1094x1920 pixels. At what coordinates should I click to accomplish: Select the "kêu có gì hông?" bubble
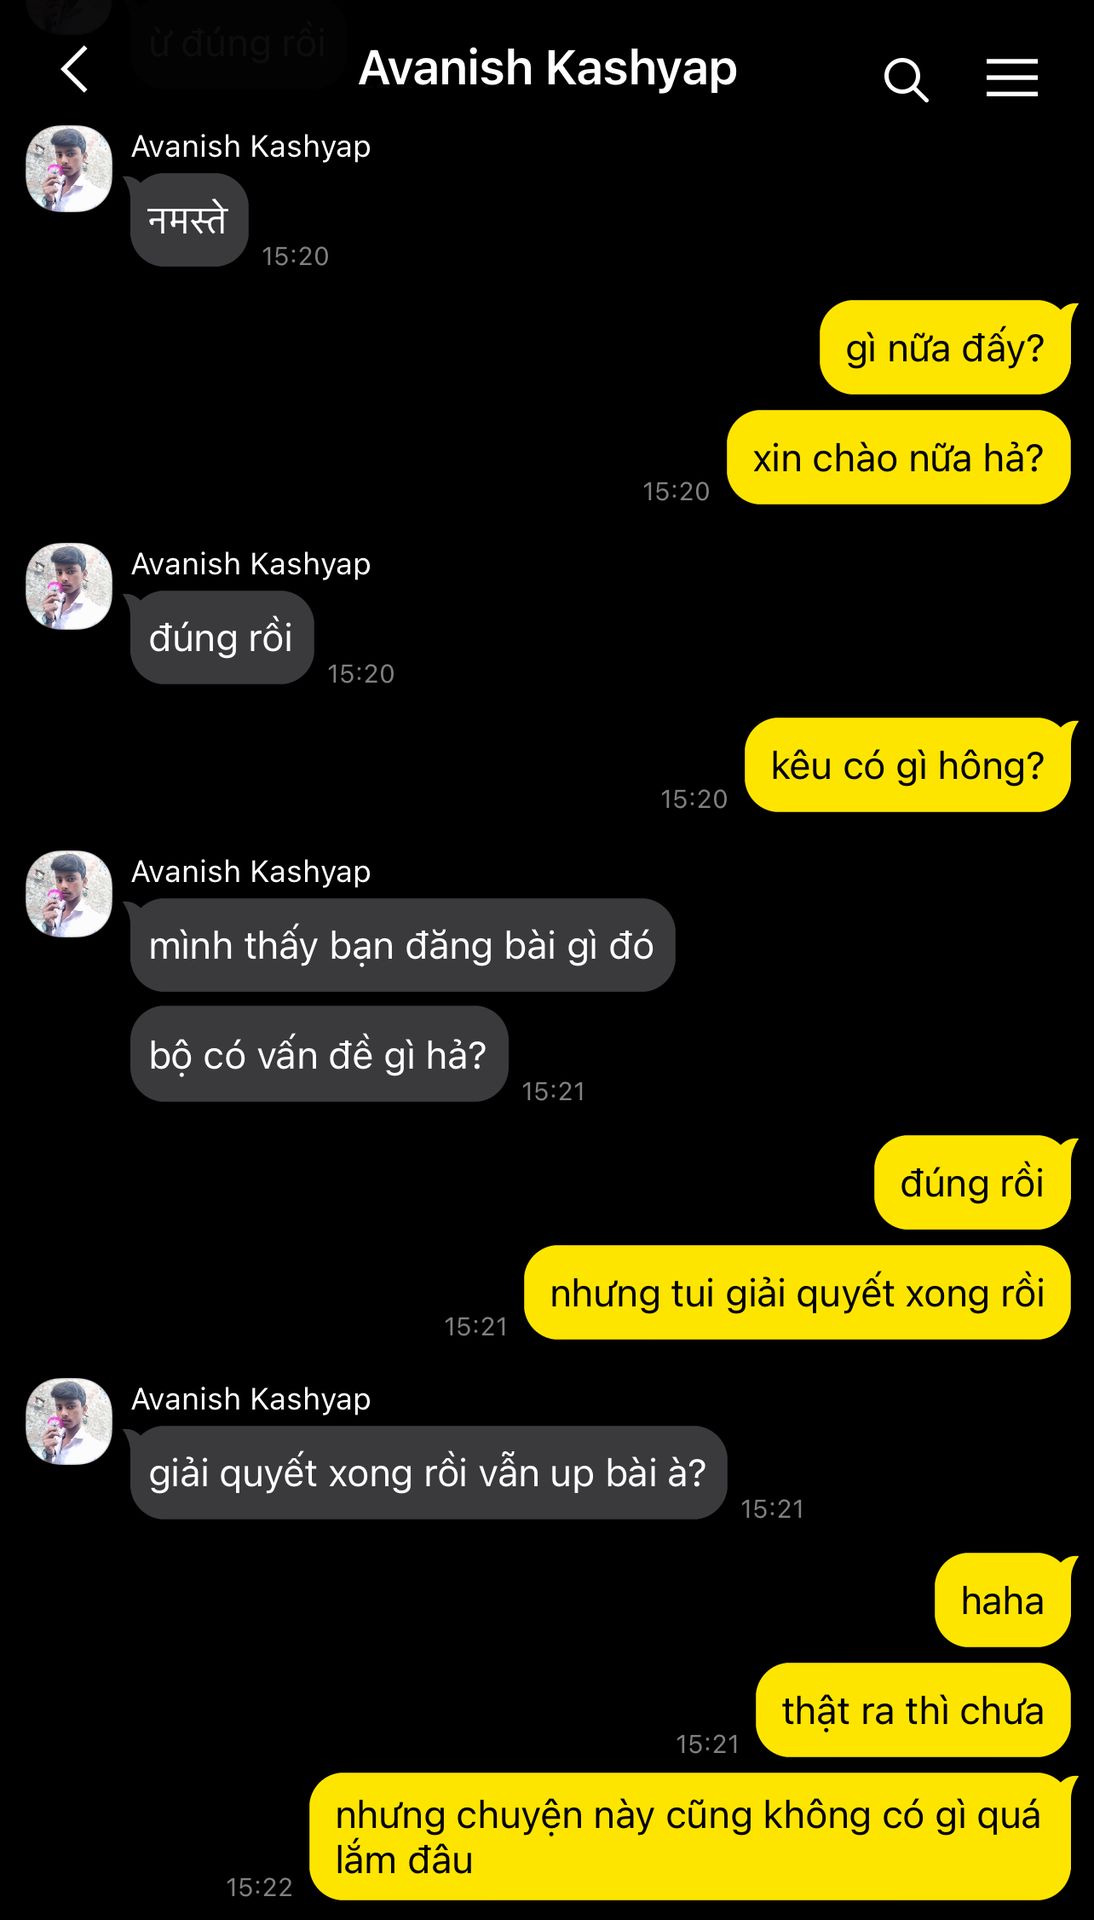pos(907,765)
